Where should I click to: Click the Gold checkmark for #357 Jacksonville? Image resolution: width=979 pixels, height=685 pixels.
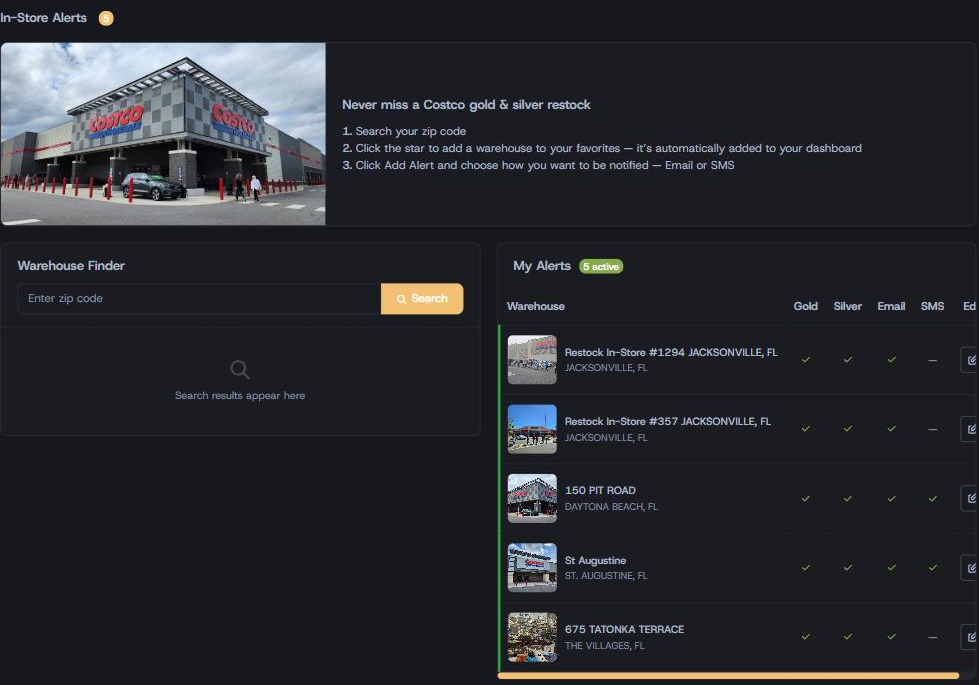pyautogui.click(x=805, y=429)
